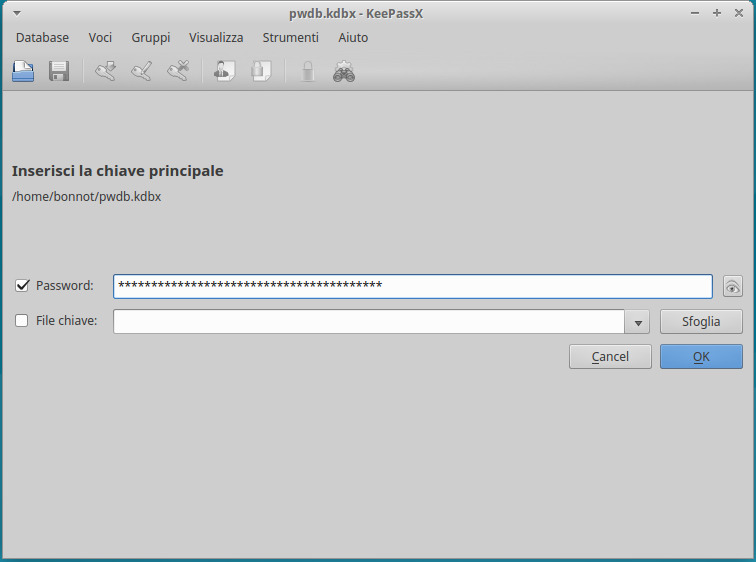Close the KeePassX window
Screen dimensions: 756x562
pos(739,13)
